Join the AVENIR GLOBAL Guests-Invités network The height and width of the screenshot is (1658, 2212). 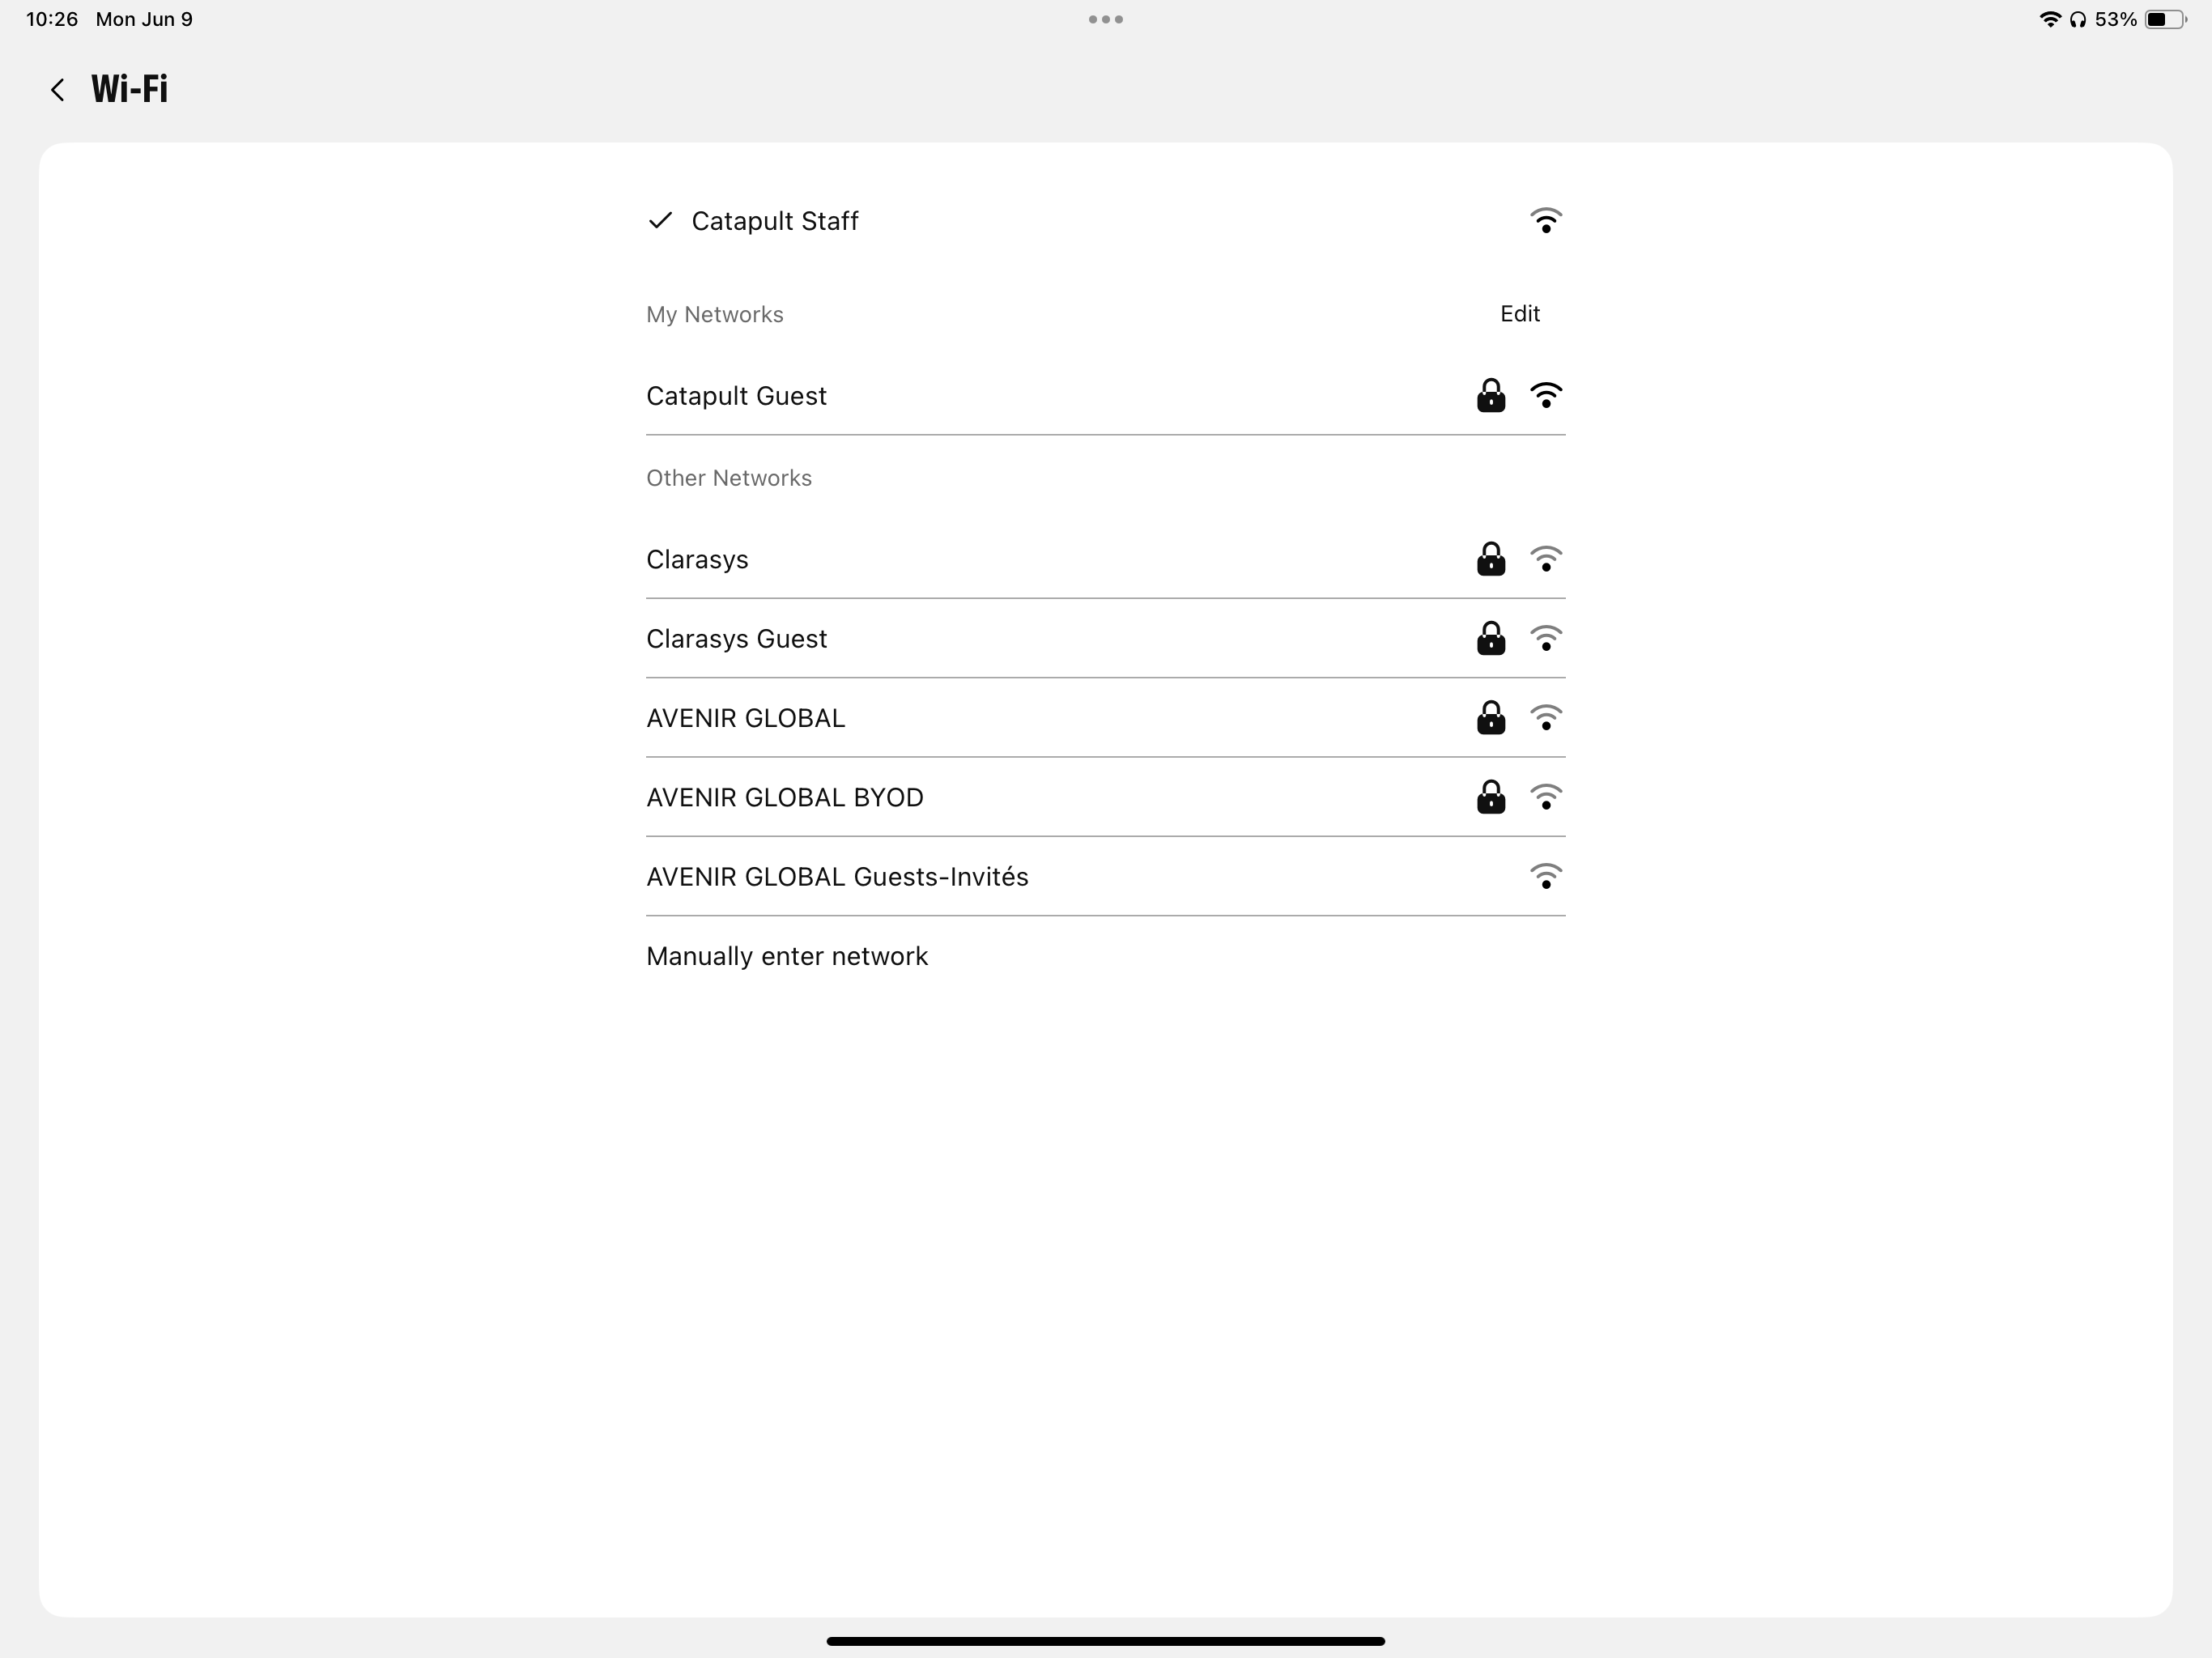click(x=1106, y=876)
